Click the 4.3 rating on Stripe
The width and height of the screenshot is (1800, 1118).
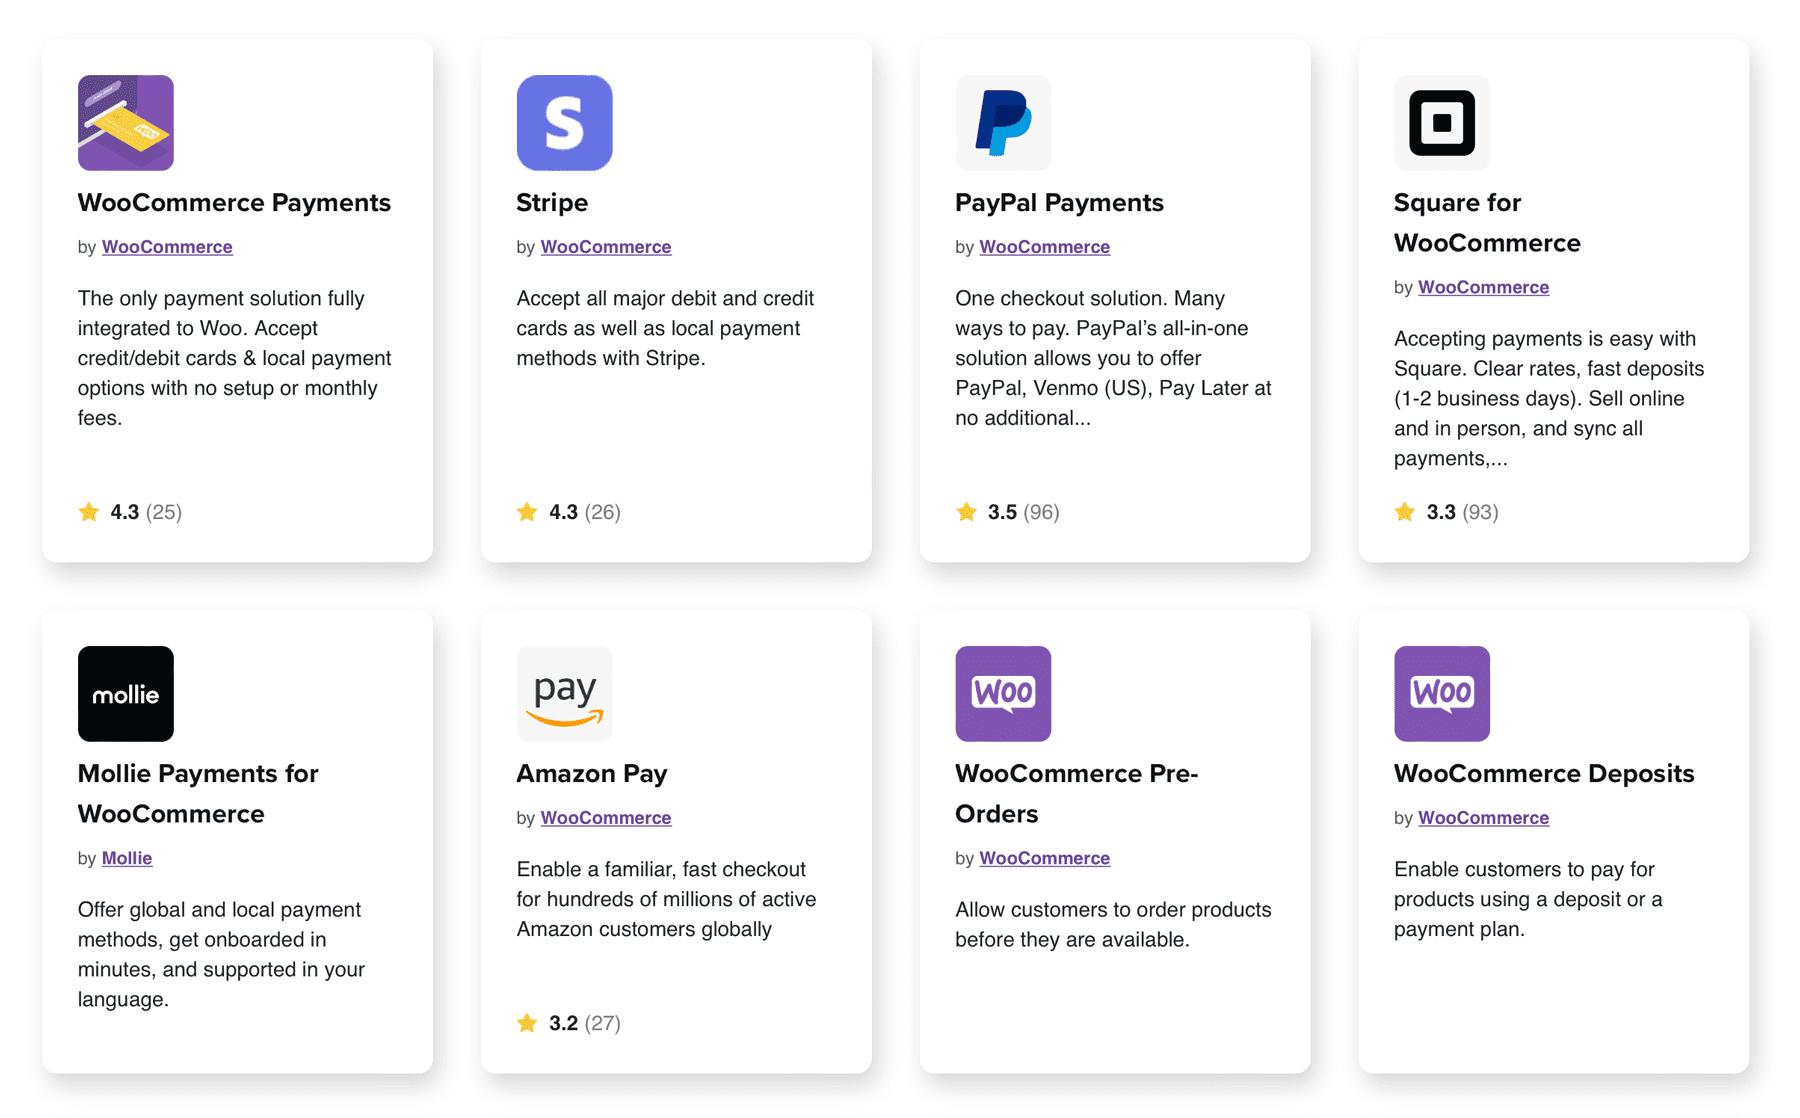pos(563,512)
